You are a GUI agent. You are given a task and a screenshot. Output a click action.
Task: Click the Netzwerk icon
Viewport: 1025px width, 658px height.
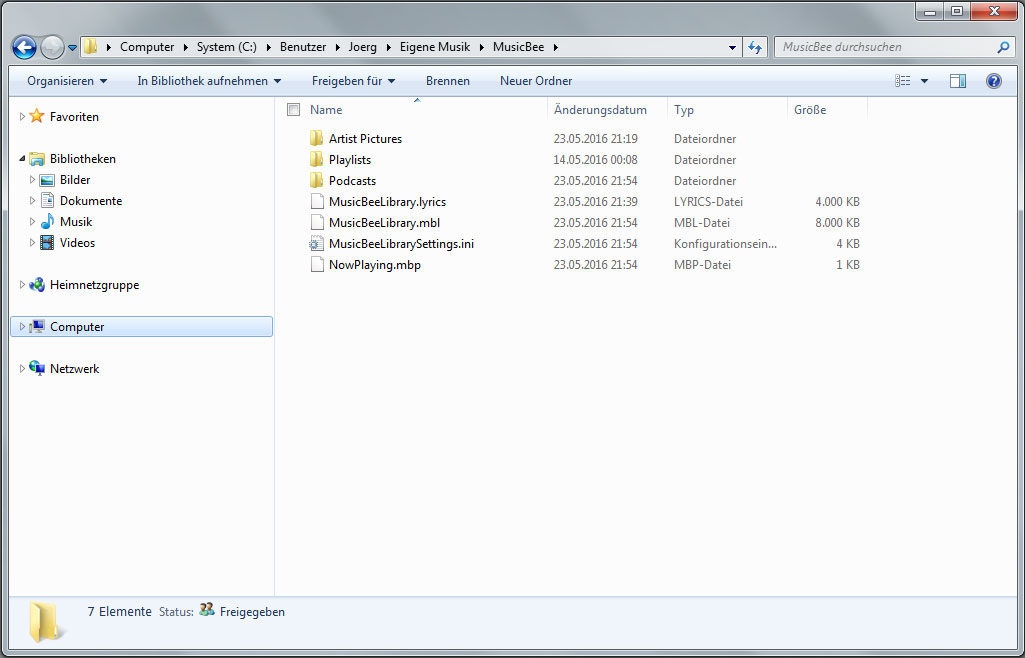pos(37,368)
